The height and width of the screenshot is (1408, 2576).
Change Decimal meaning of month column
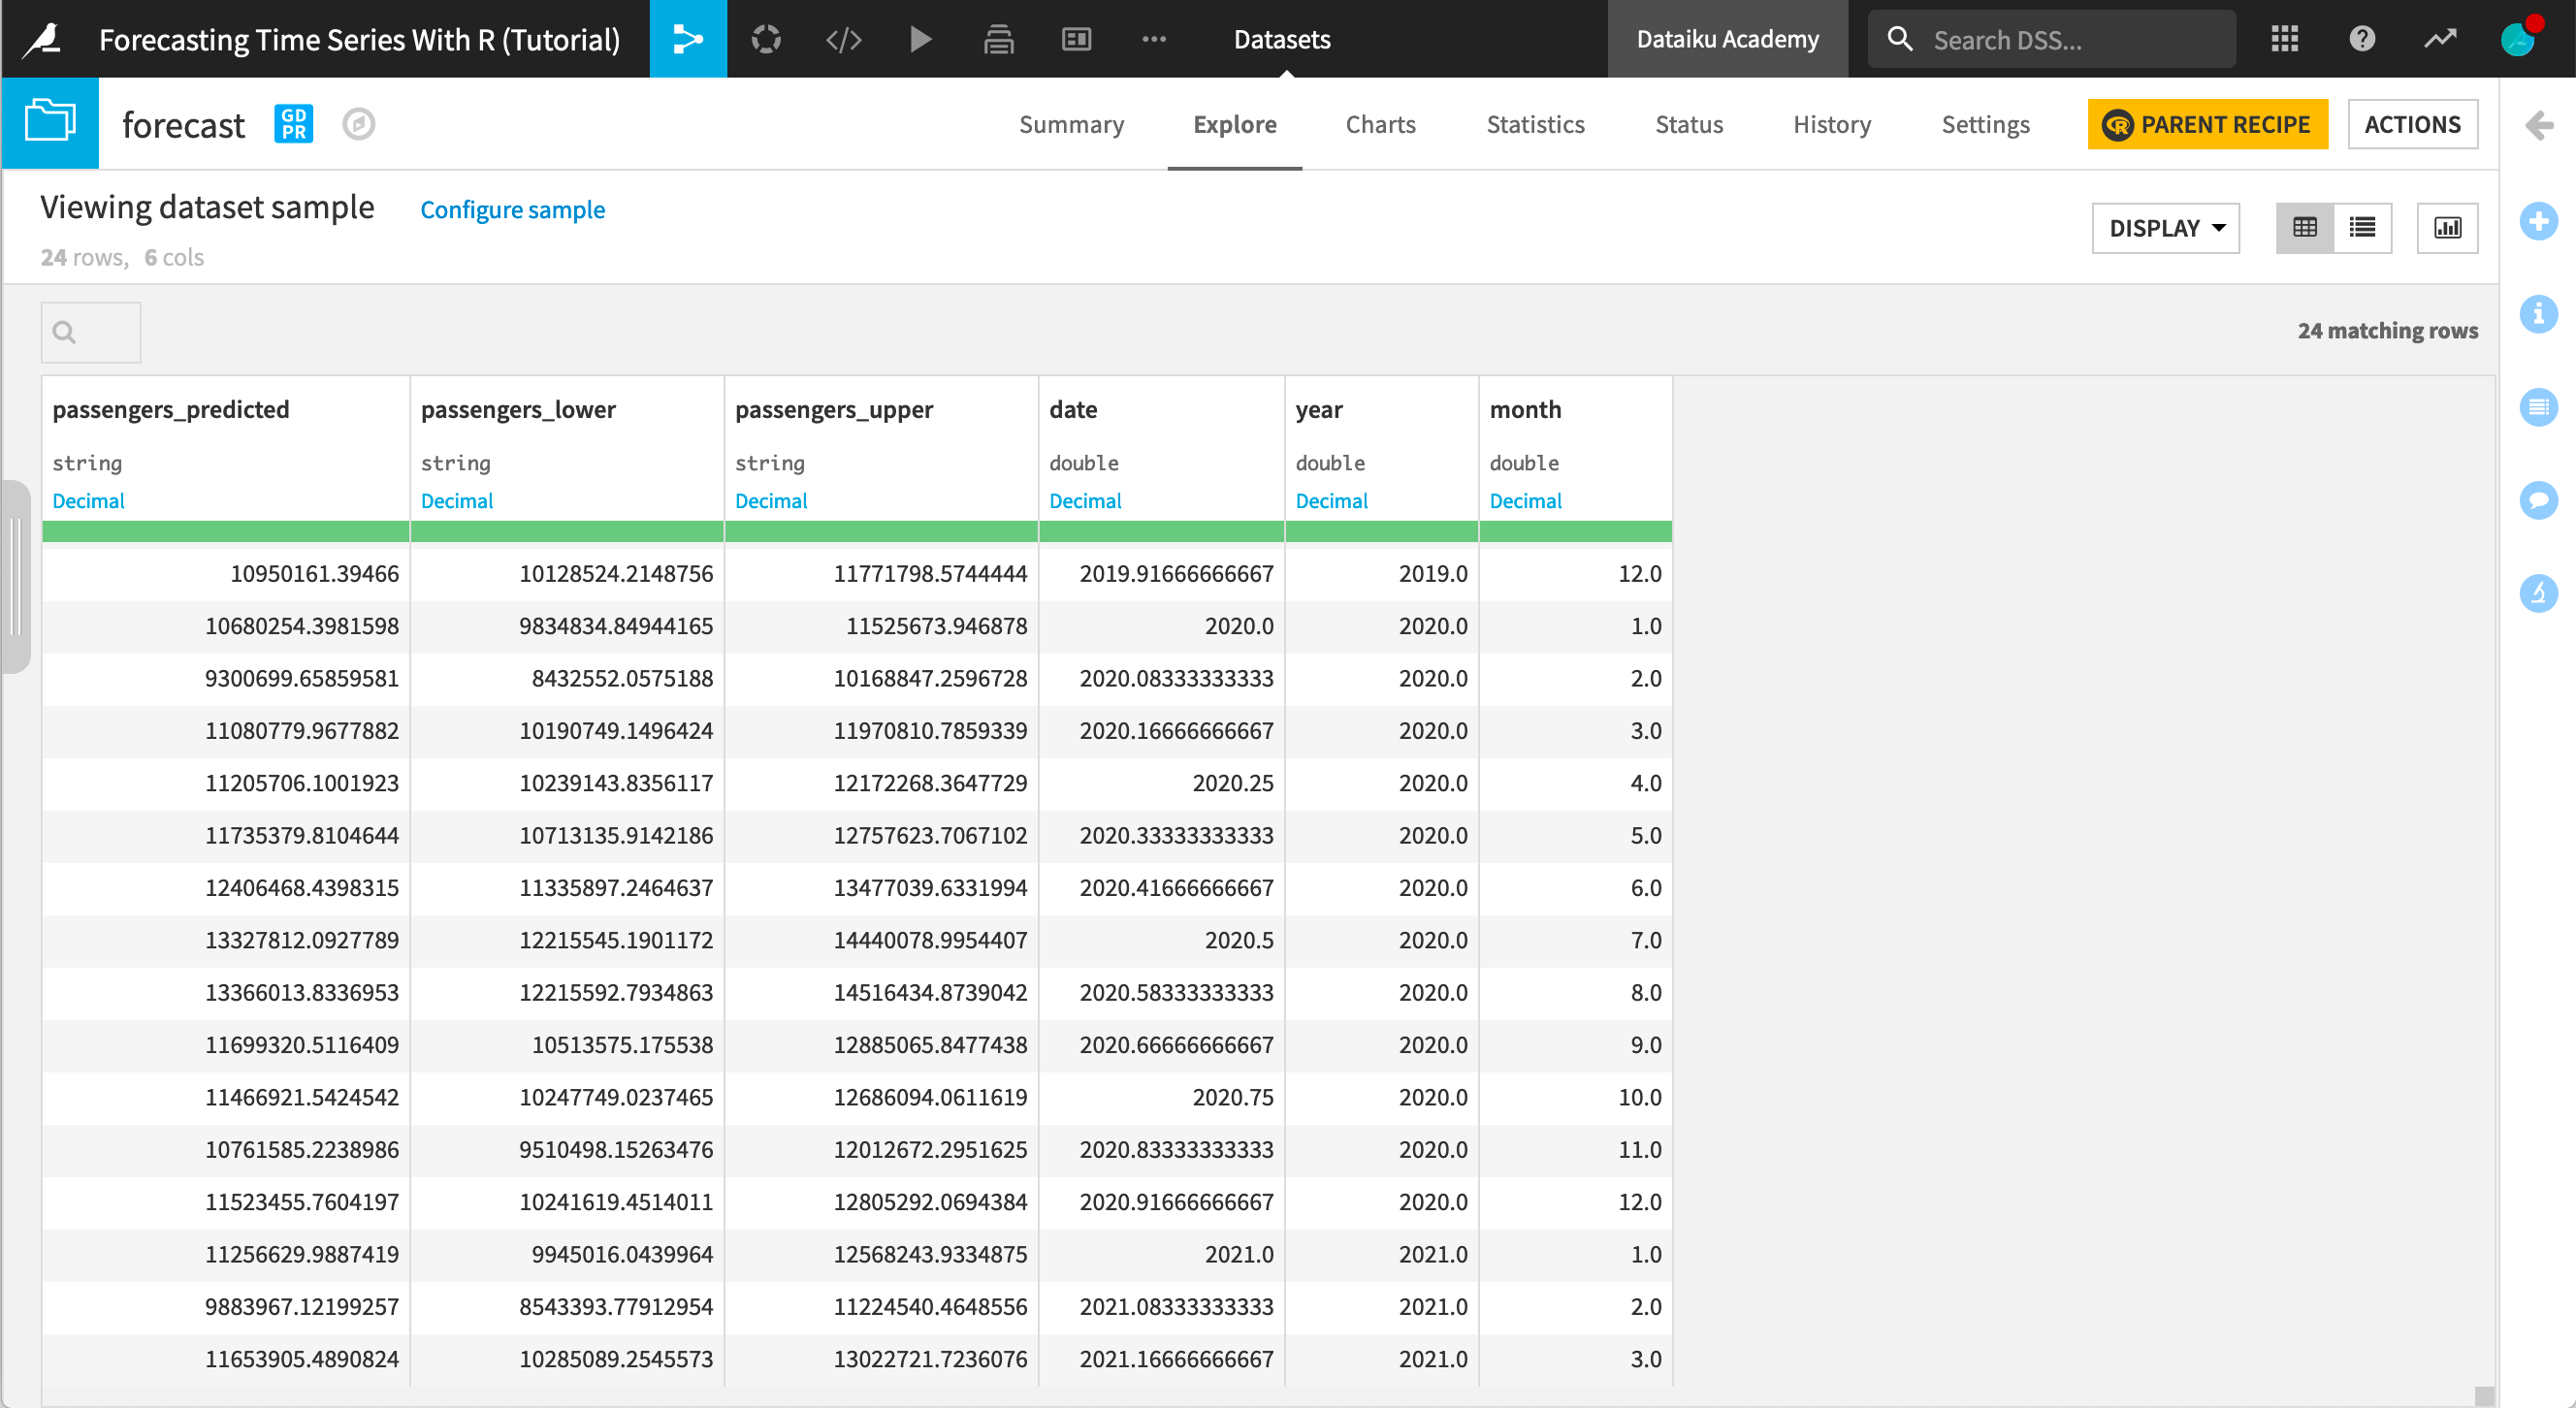[x=1525, y=500]
